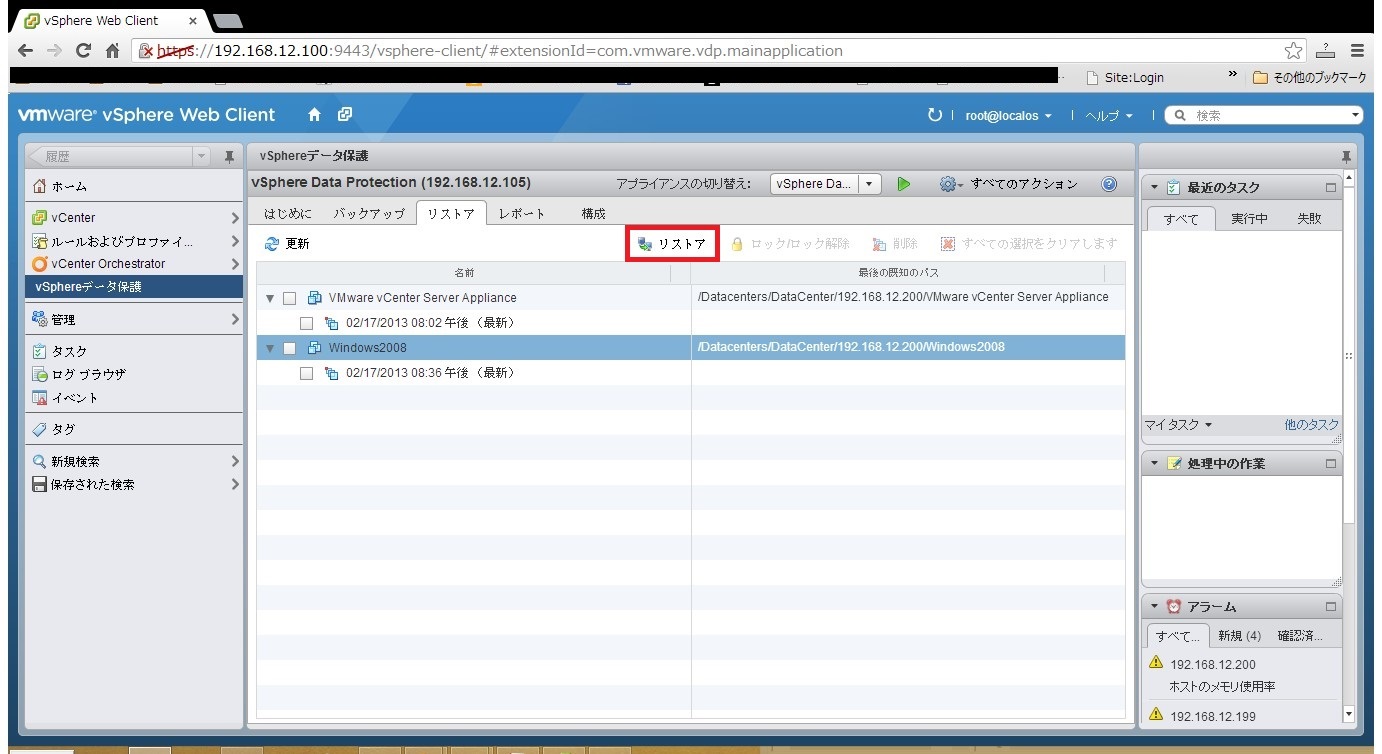Go back in the browser
Viewport: 1382px width, 754px height.
25,51
